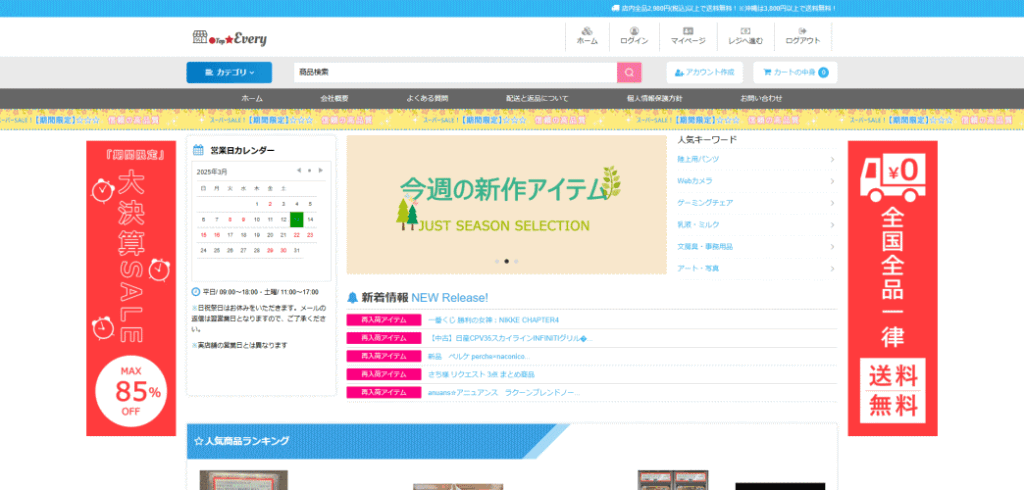Expand the カテゴリ dropdown
Viewport: 1024px width, 490px height.
[229, 73]
